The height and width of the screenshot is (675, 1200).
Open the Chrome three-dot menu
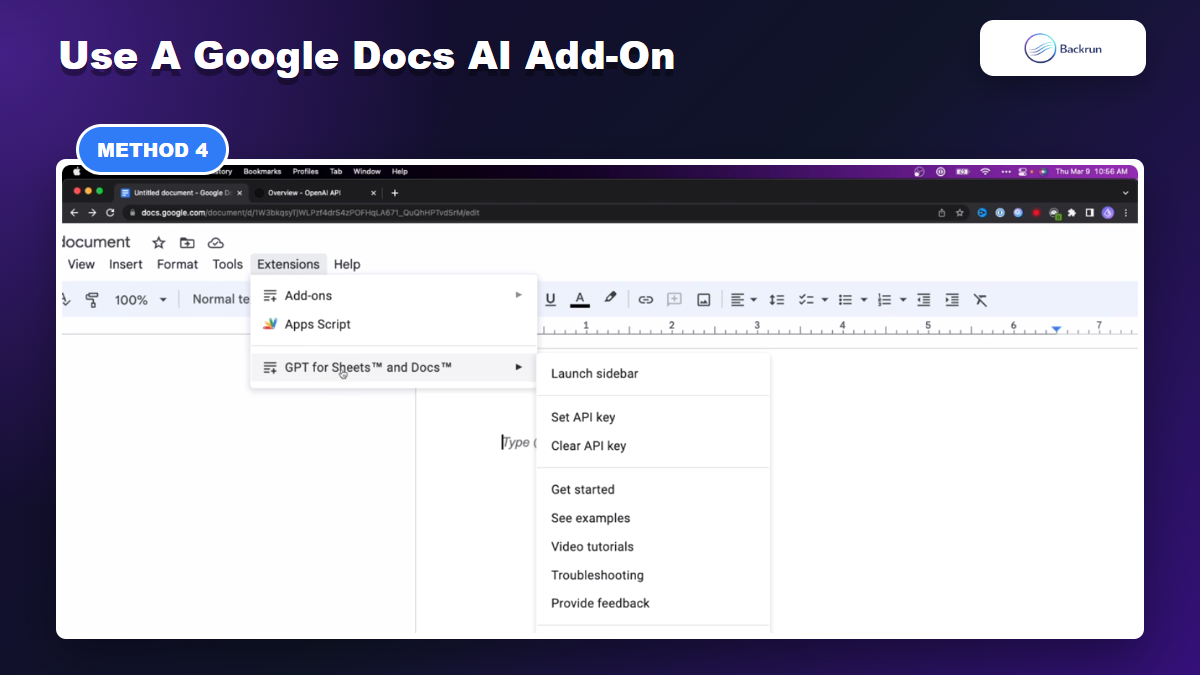click(1126, 212)
